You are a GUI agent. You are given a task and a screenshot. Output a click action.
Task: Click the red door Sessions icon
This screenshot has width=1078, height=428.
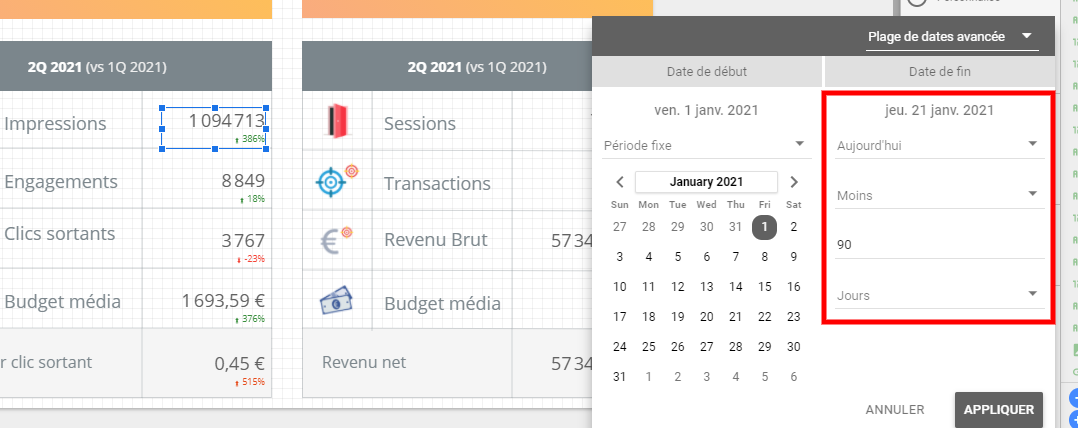tap(336, 120)
